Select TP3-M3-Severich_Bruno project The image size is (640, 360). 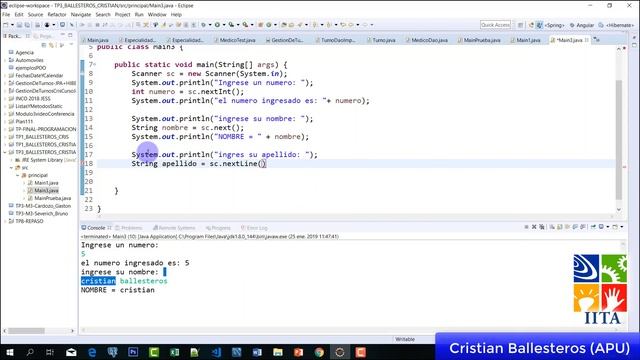click(41, 214)
